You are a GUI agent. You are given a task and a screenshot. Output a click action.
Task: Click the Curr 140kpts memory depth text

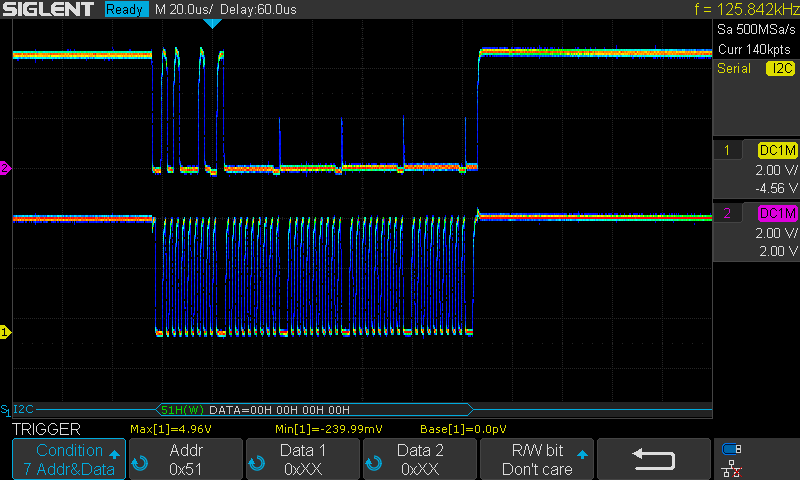click(754, 49)
